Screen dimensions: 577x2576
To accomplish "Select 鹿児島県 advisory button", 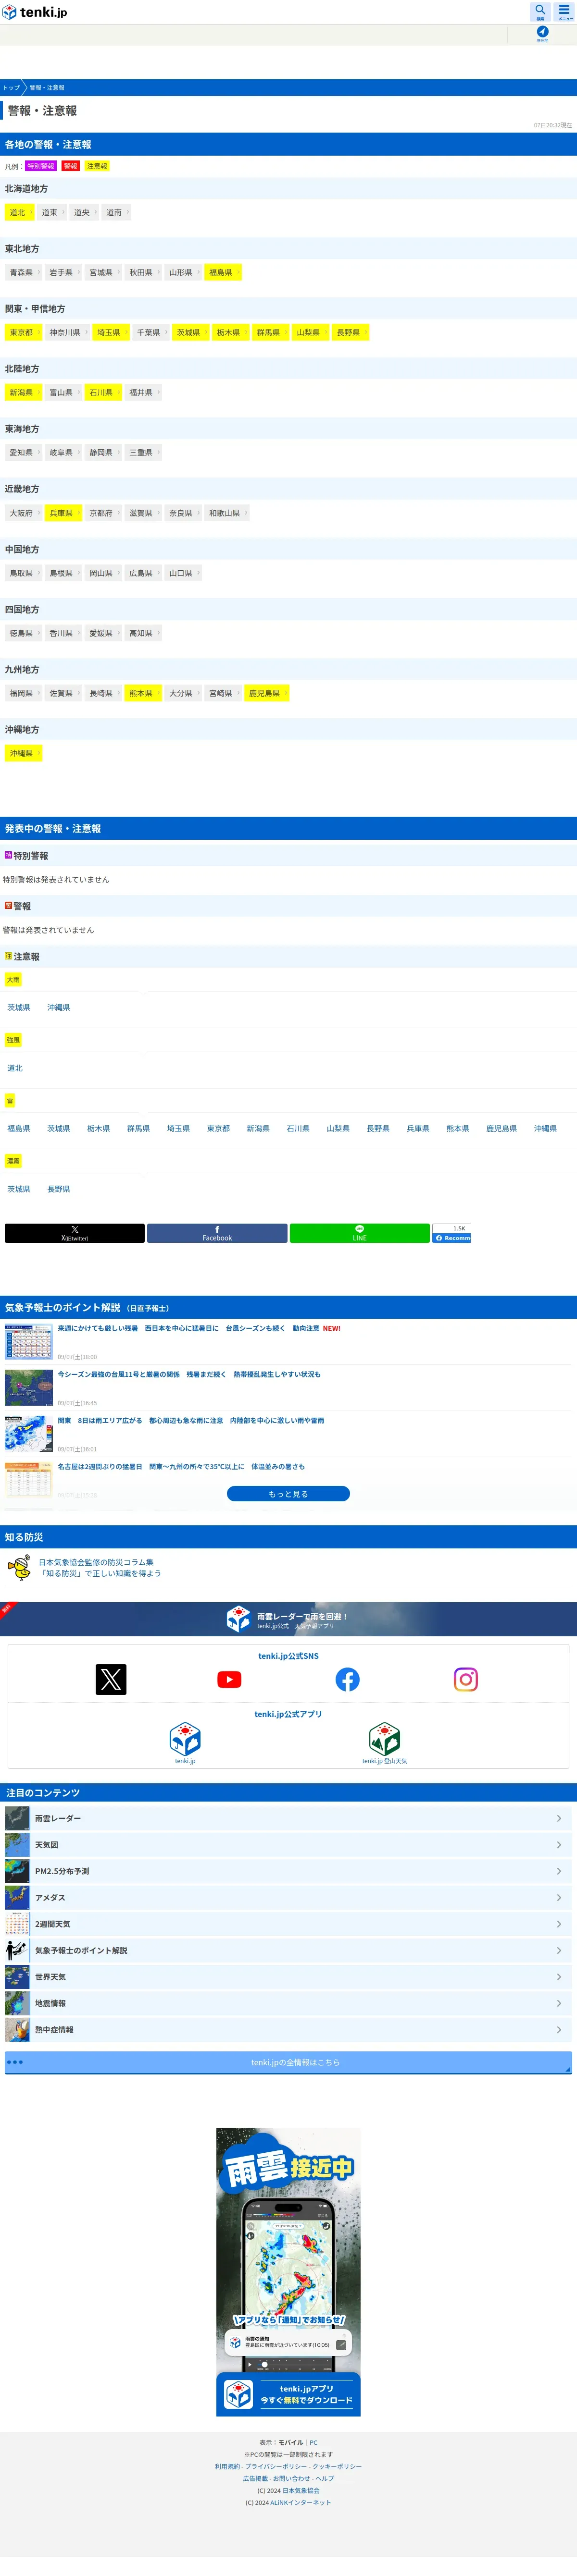I will [x=267, y=693].
